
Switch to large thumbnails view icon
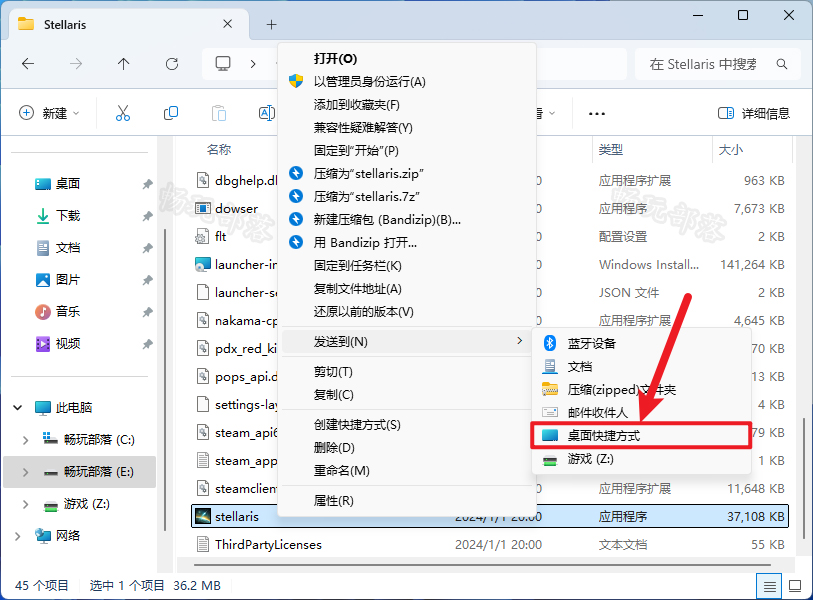[795, 587]
